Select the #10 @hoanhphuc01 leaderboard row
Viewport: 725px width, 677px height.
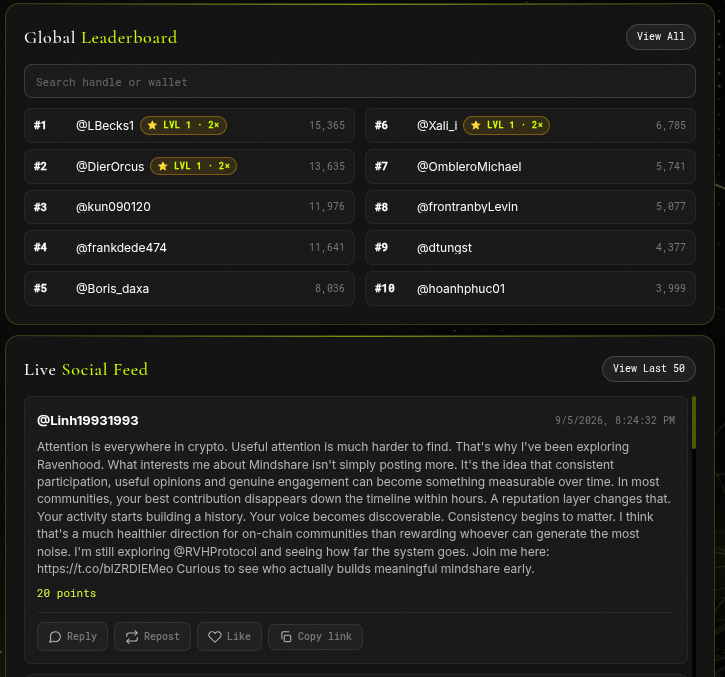(530, 289)
